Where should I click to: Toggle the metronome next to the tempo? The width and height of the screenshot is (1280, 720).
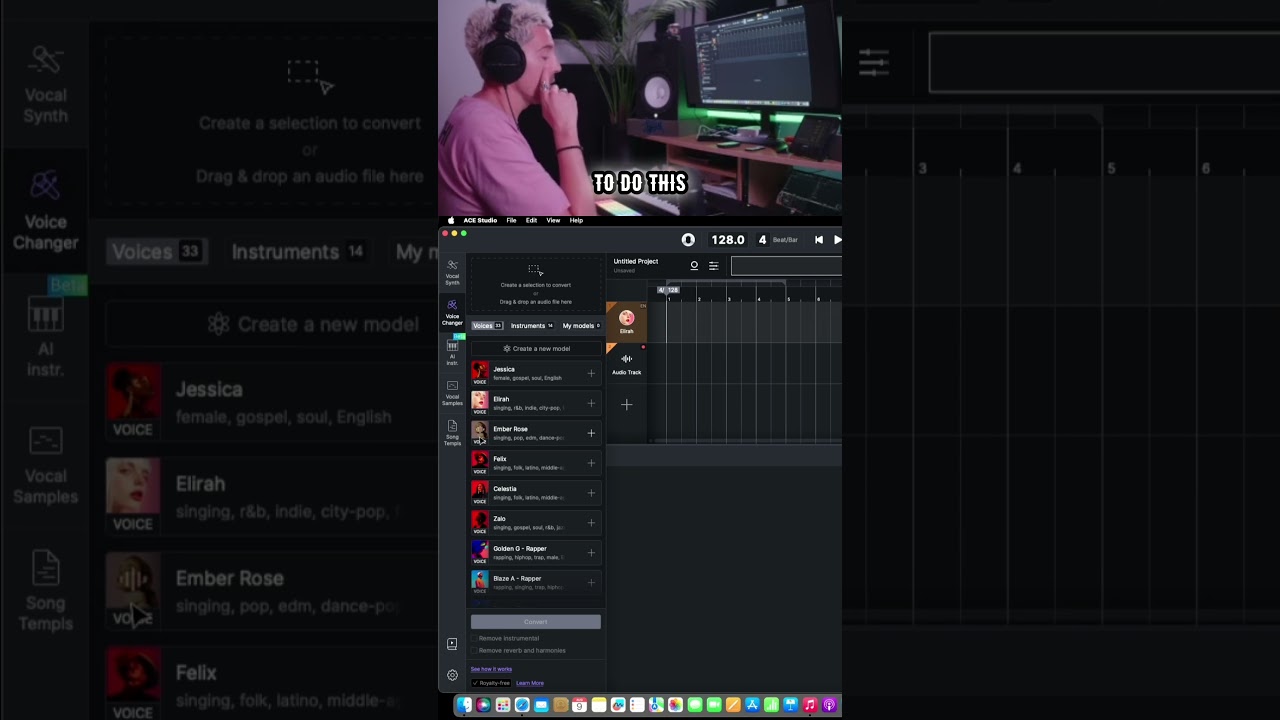point(688,240)
